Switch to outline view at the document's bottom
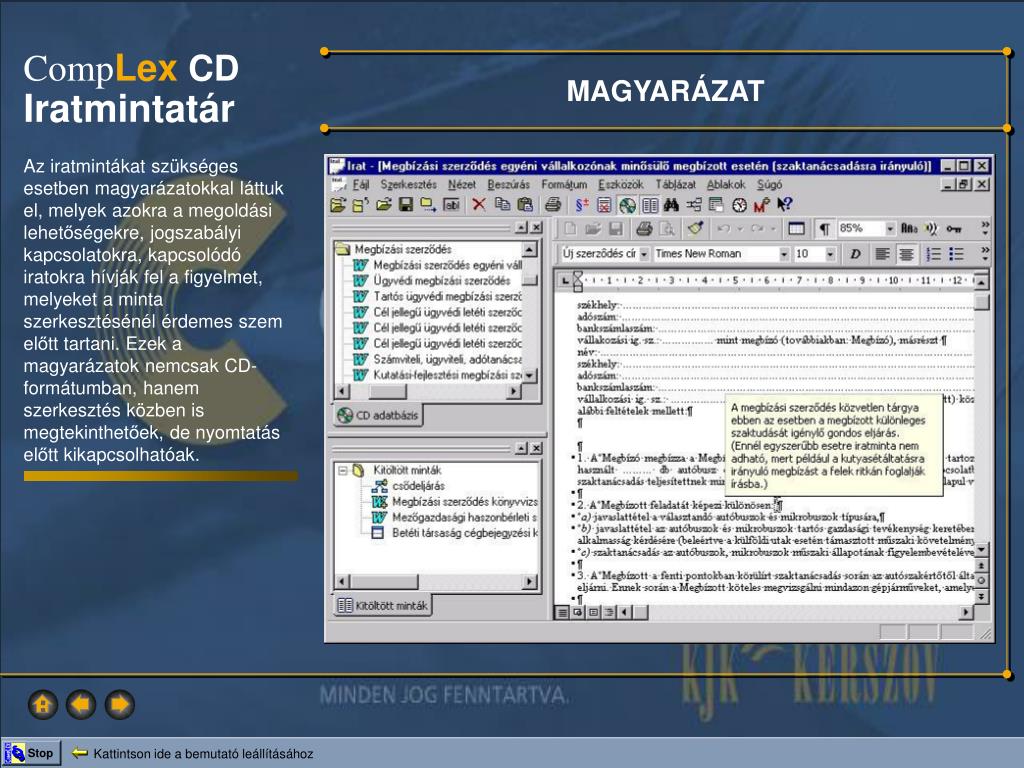 coord(609,612)
